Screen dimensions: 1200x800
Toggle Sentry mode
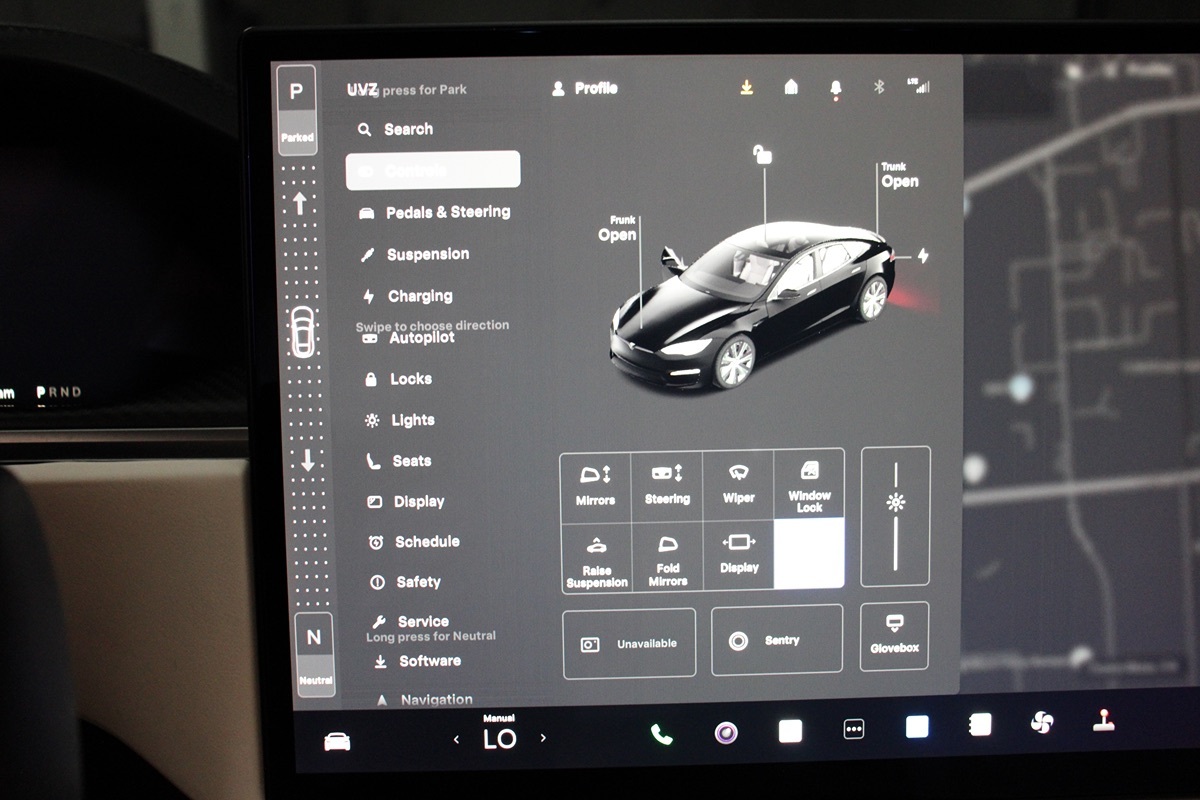coord(776,641)
